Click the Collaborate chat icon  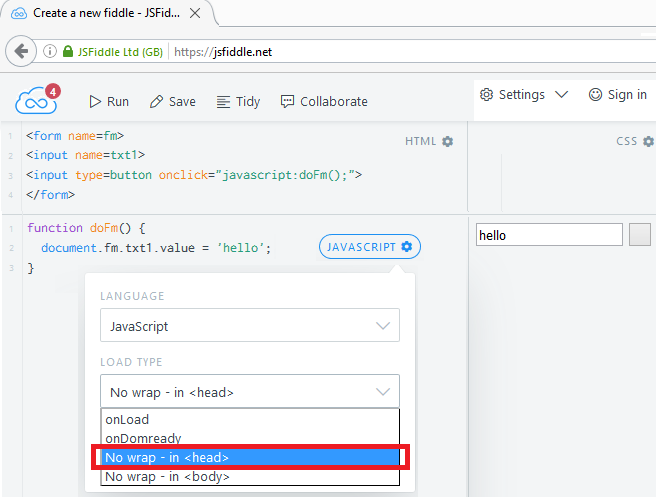(x=288, y=101)
